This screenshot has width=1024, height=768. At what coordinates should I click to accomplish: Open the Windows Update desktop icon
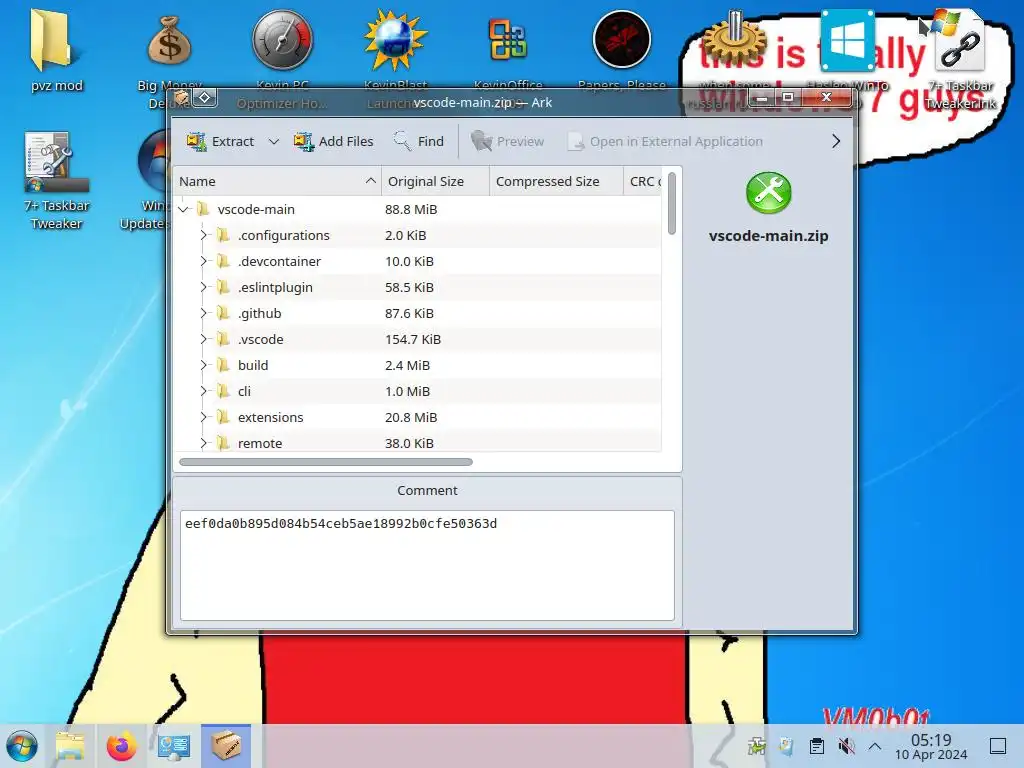(150, 180)
